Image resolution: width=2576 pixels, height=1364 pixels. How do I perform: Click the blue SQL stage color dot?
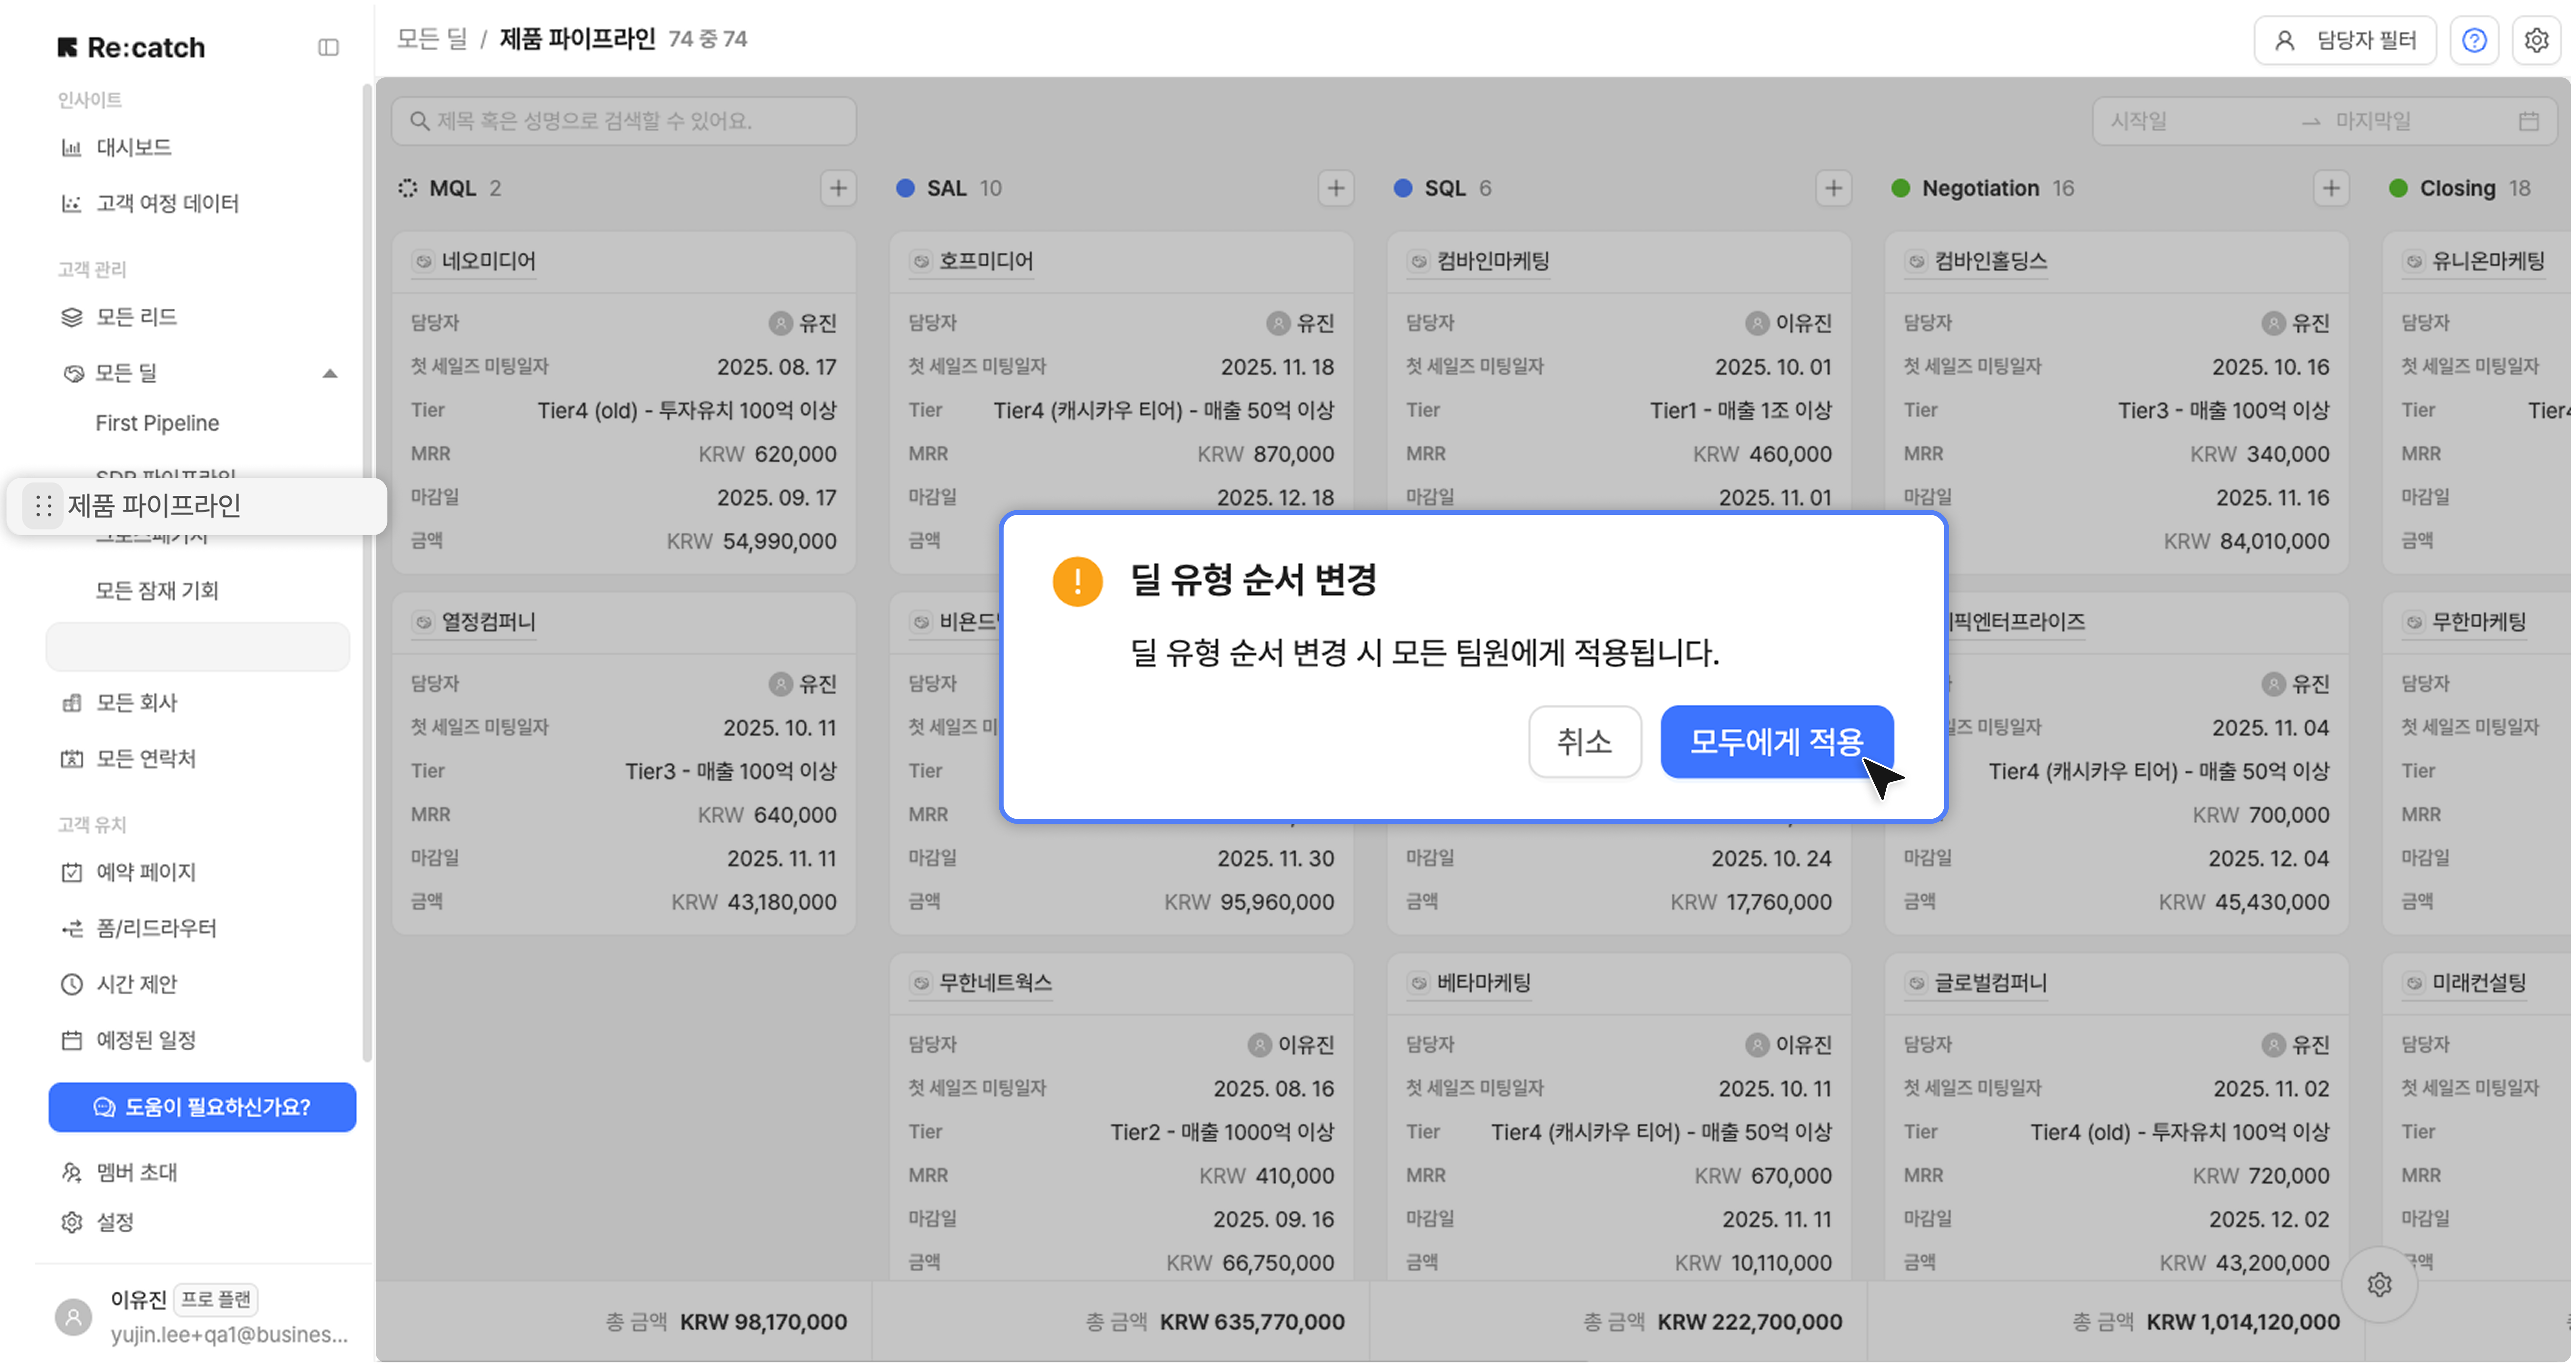click(x=1403, y=188)
